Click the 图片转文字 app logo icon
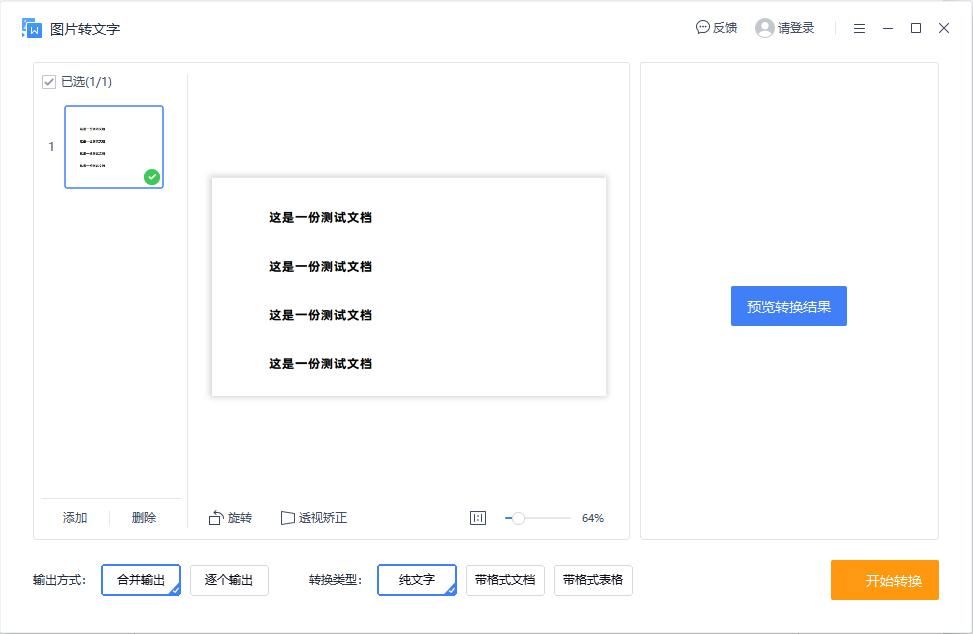This screenshot has width=973, height=634. (x=32, y=28)
